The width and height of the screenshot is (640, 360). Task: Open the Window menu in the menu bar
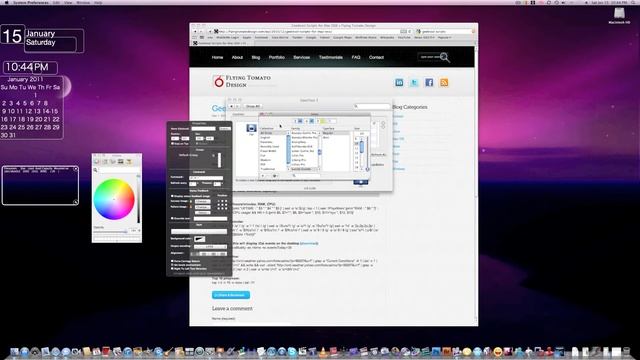click(x=83, y=2)
